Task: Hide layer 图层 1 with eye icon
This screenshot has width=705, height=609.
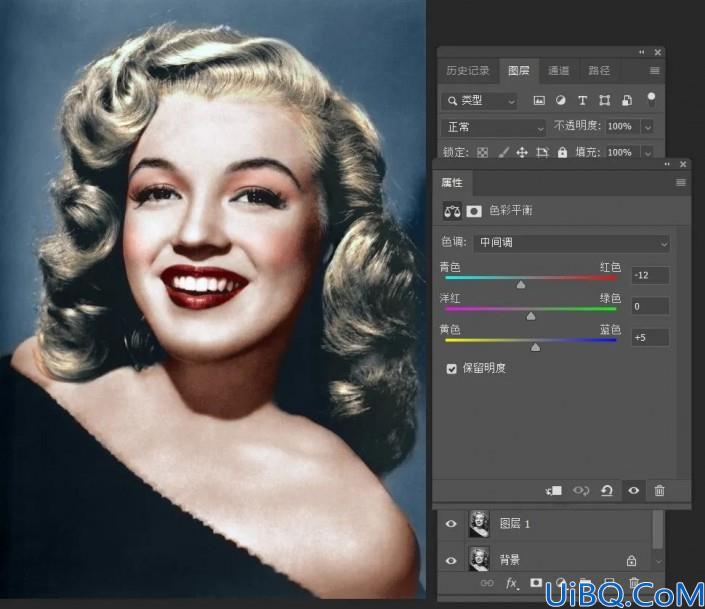Action: click(451, 524)
